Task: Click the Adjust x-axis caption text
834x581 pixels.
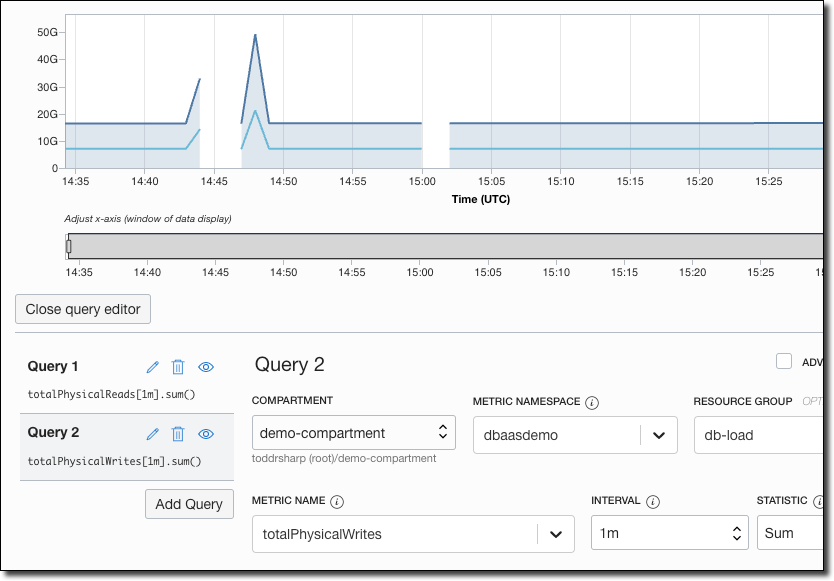Action: (x=148, y=219)
